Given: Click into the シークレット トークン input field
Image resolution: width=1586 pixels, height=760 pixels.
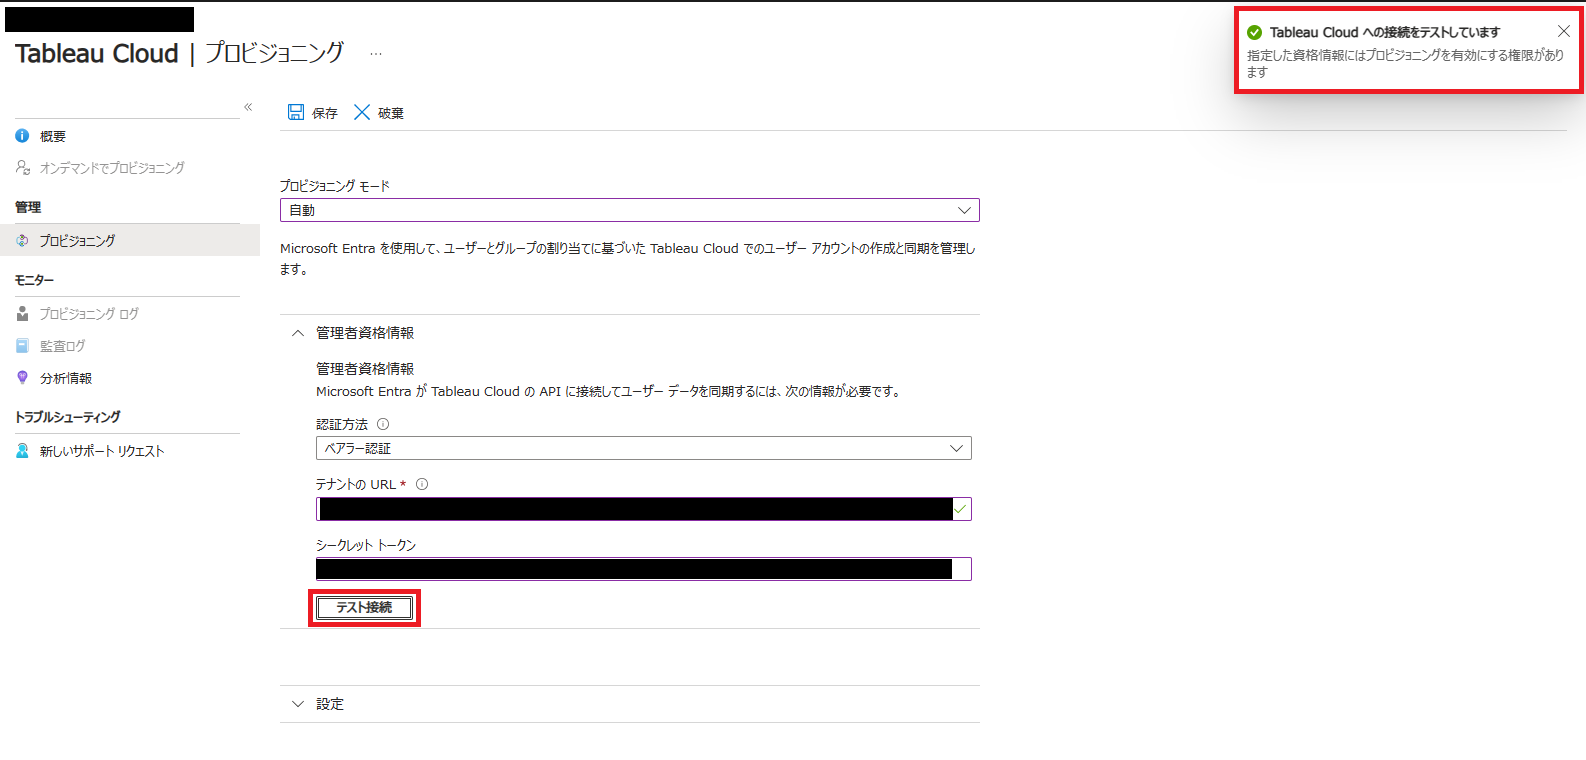Looking at the screenshot, I should tap(644, 569).
